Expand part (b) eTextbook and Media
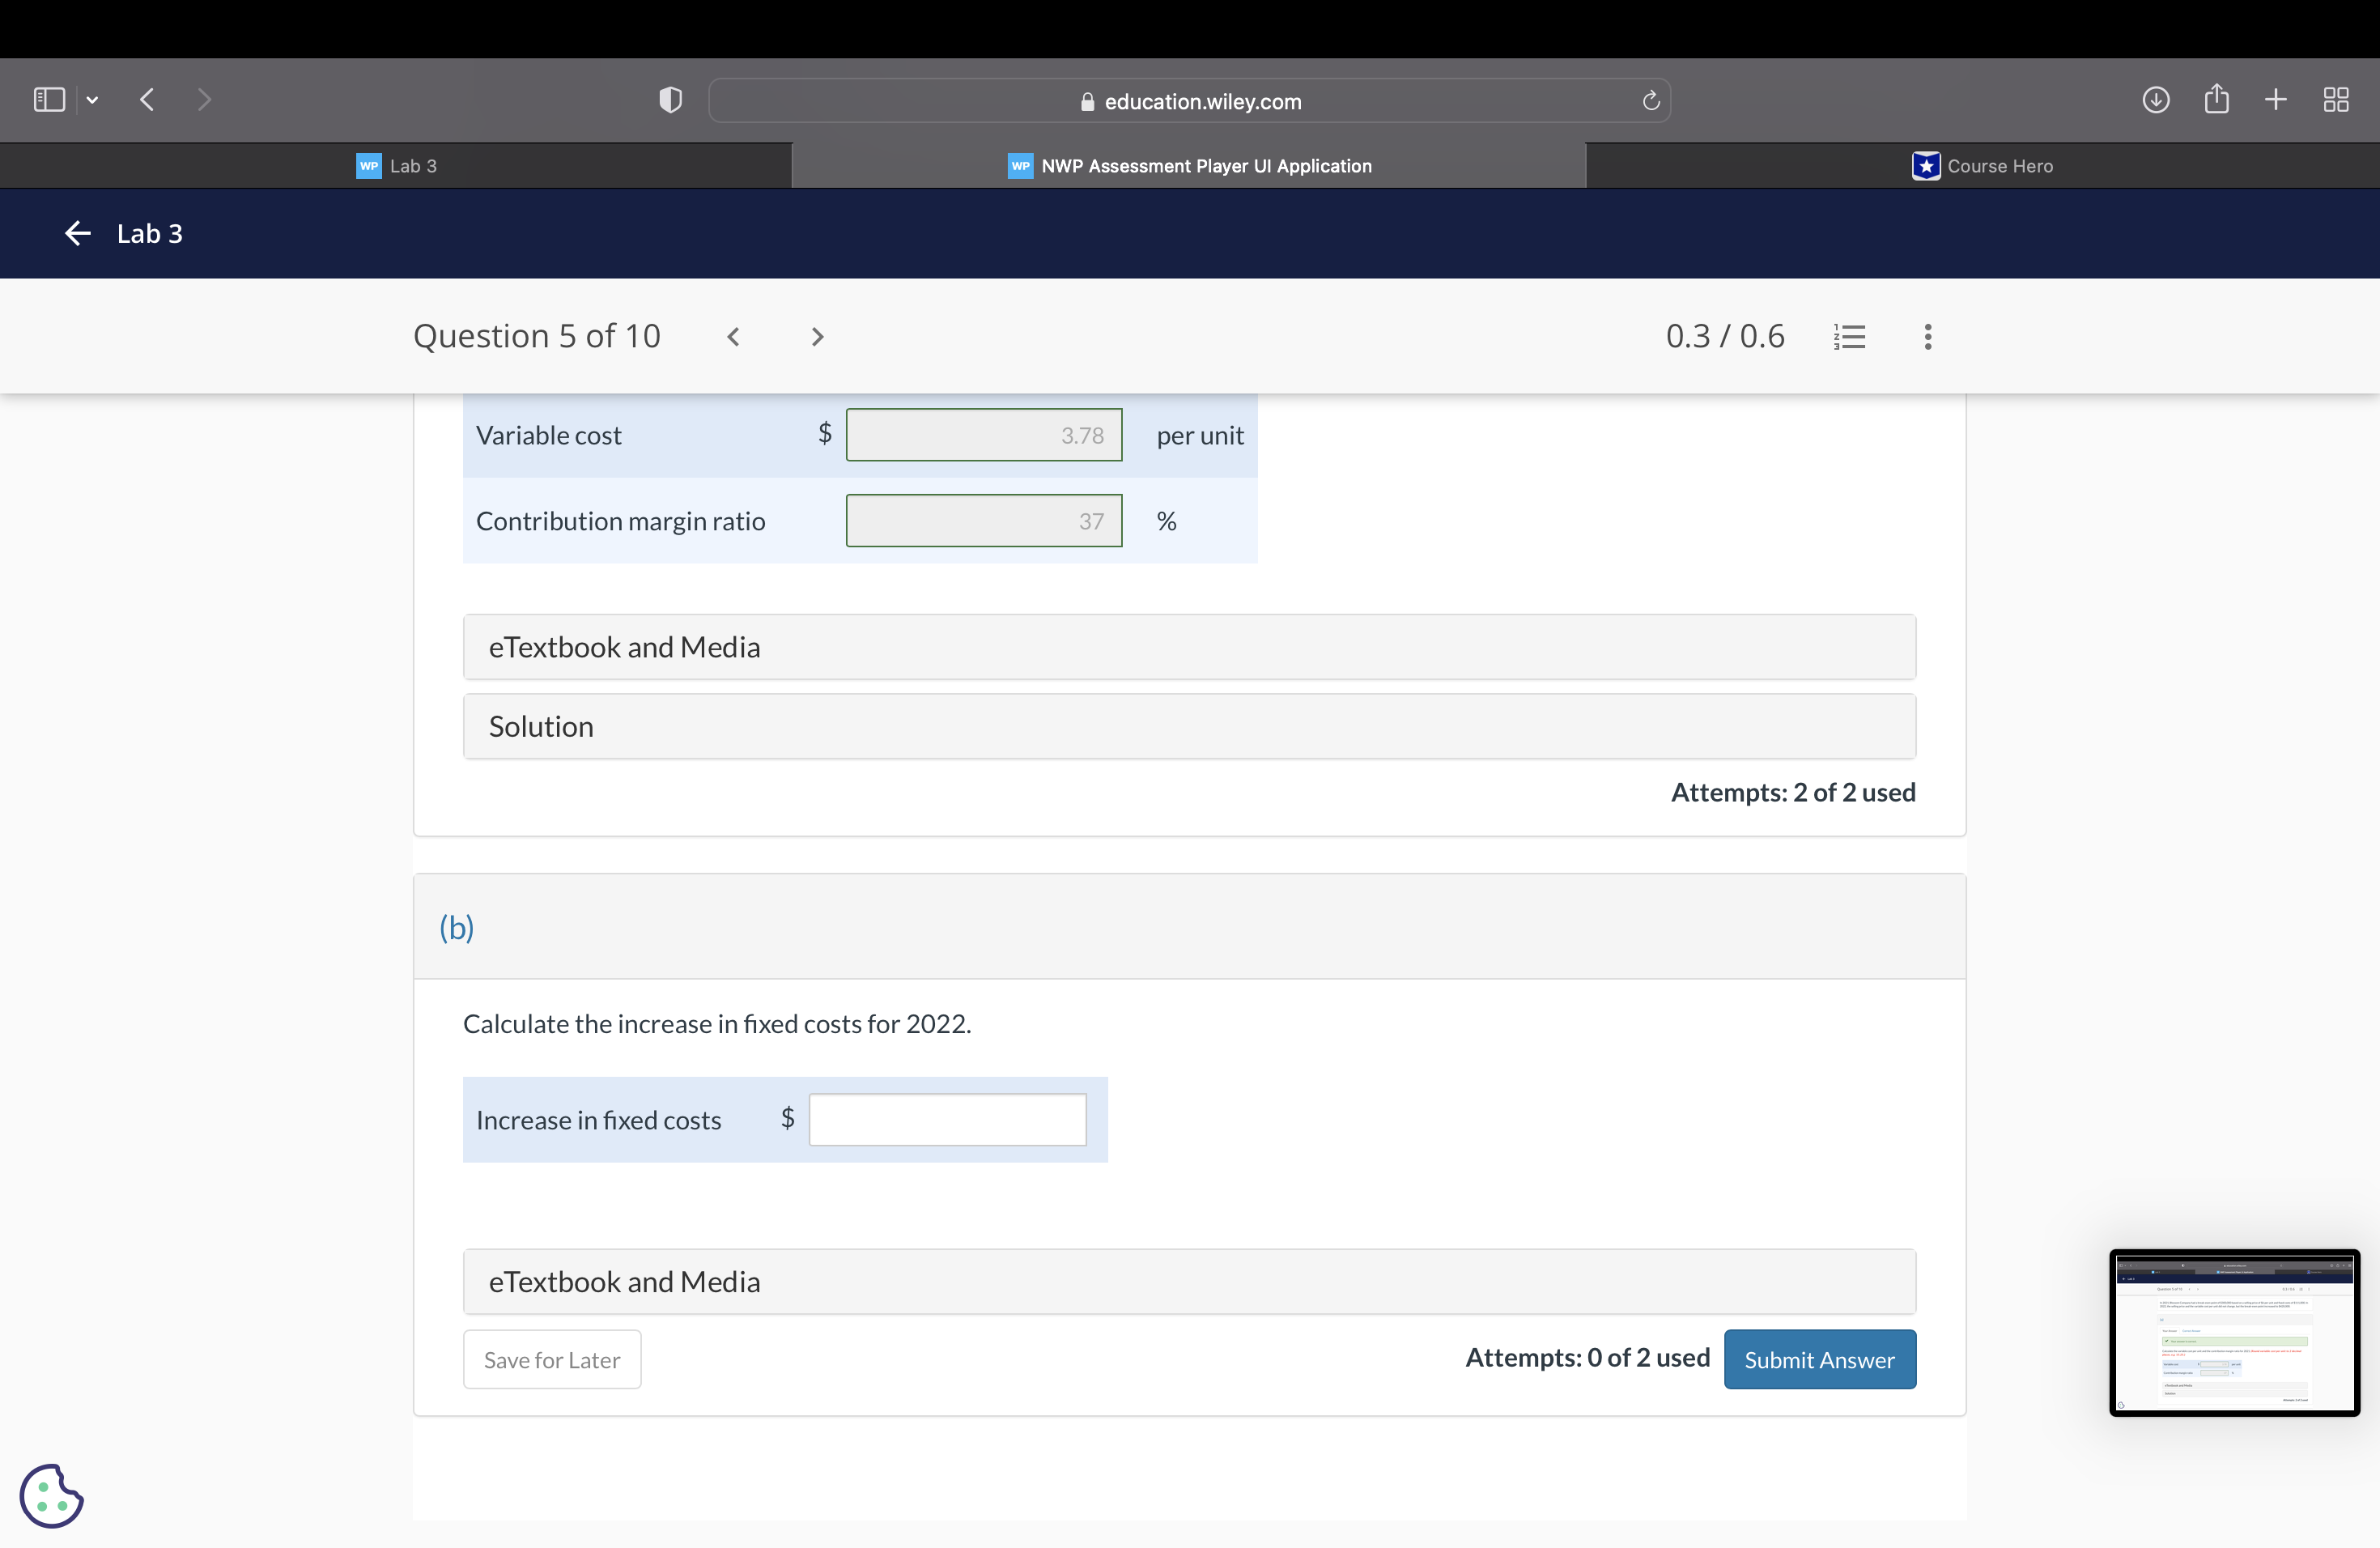2380x1548 pixels. [1188, 1281]
